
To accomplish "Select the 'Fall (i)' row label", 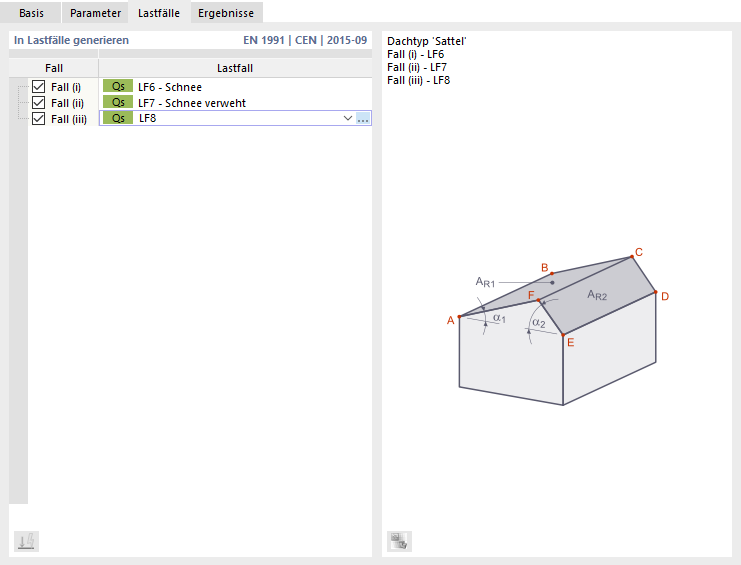I will pos(66,87).
